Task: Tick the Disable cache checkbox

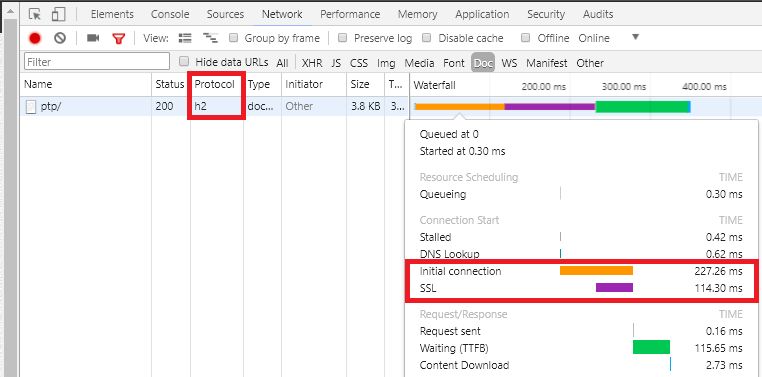Action: click(427, 37)
